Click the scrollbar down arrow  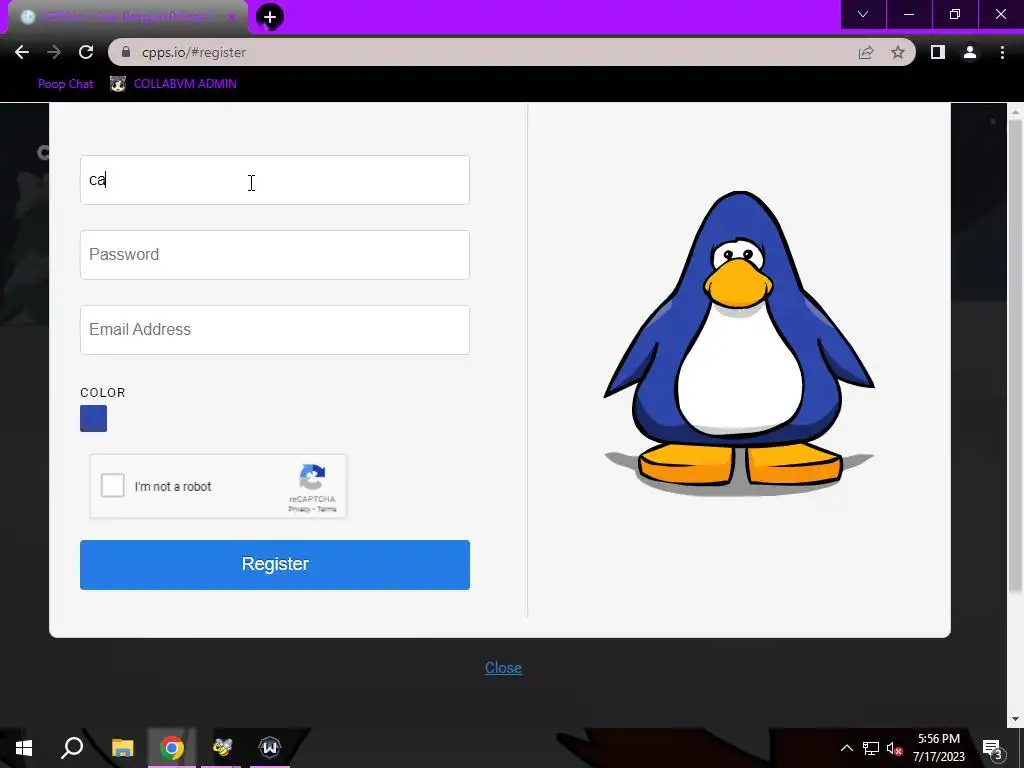point(1015,720)
